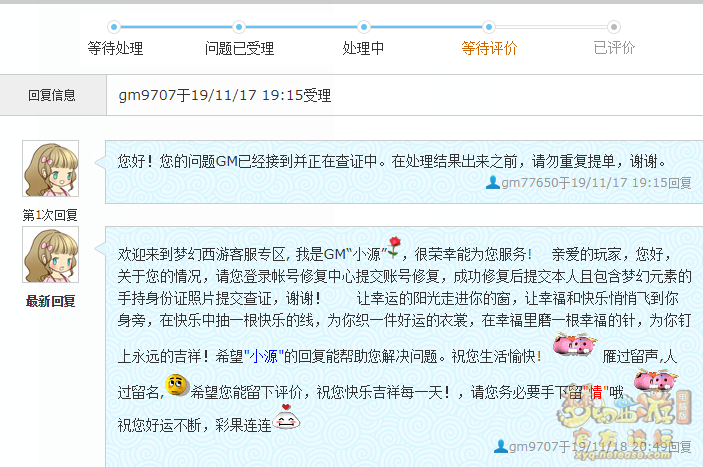Click the user icon beside gm77650
This screenshot has height=467, width=703.
pos(493,182)
